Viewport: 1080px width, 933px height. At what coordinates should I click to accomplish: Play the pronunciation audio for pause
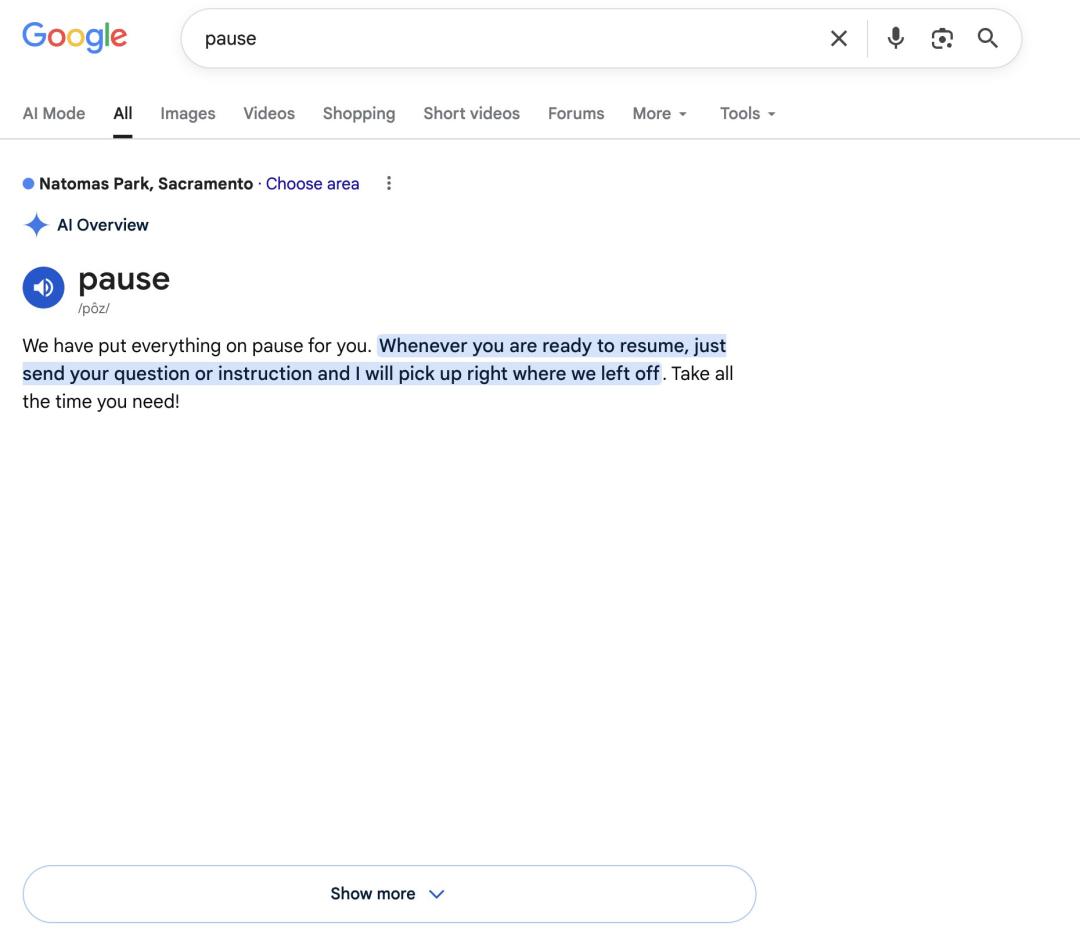click(43, 287)
